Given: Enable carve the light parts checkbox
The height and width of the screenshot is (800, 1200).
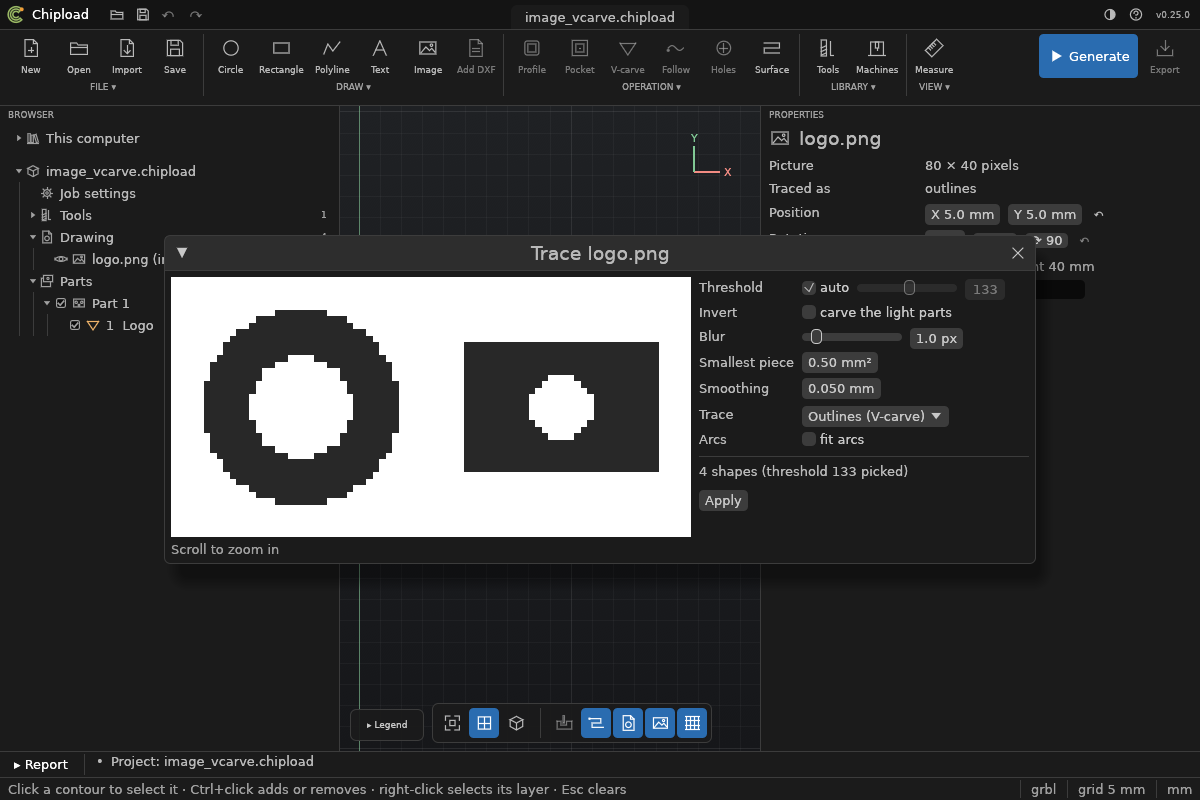Looking at the screenshot, I should (809, 312).
